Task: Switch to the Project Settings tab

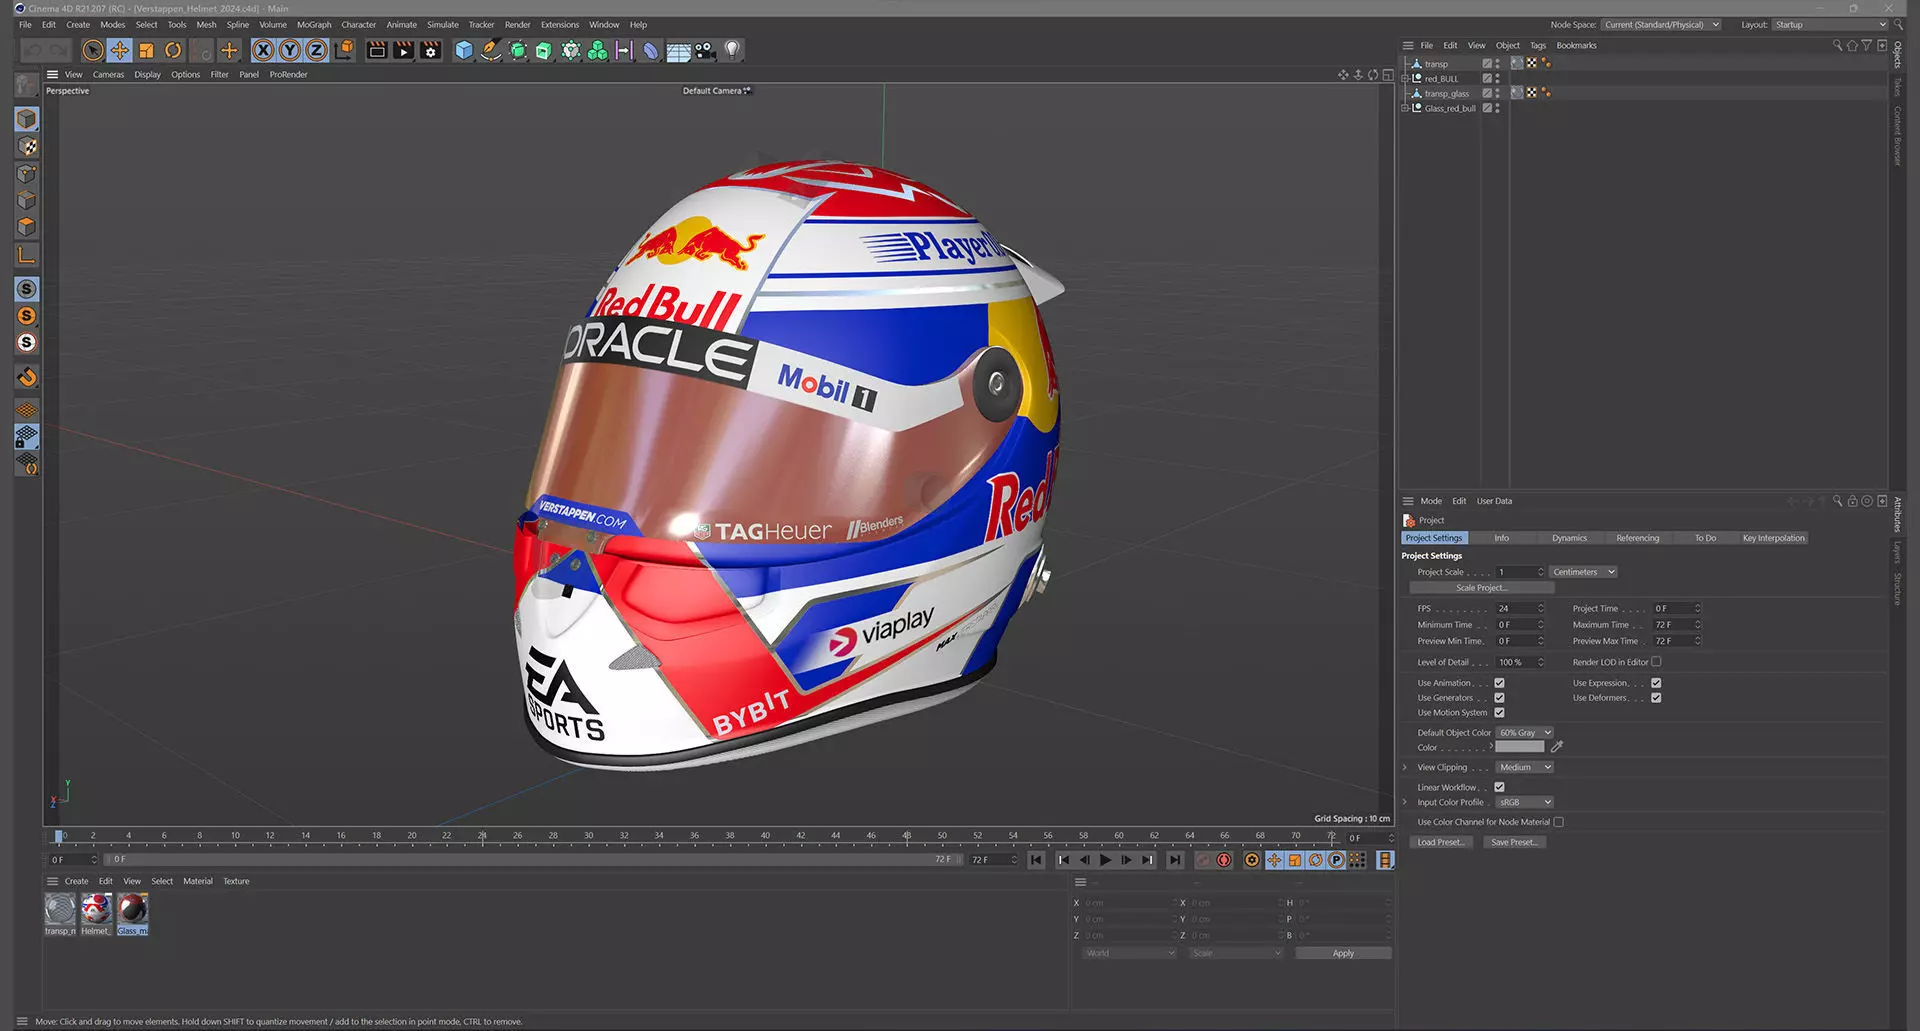Action: pos(1434,538)
